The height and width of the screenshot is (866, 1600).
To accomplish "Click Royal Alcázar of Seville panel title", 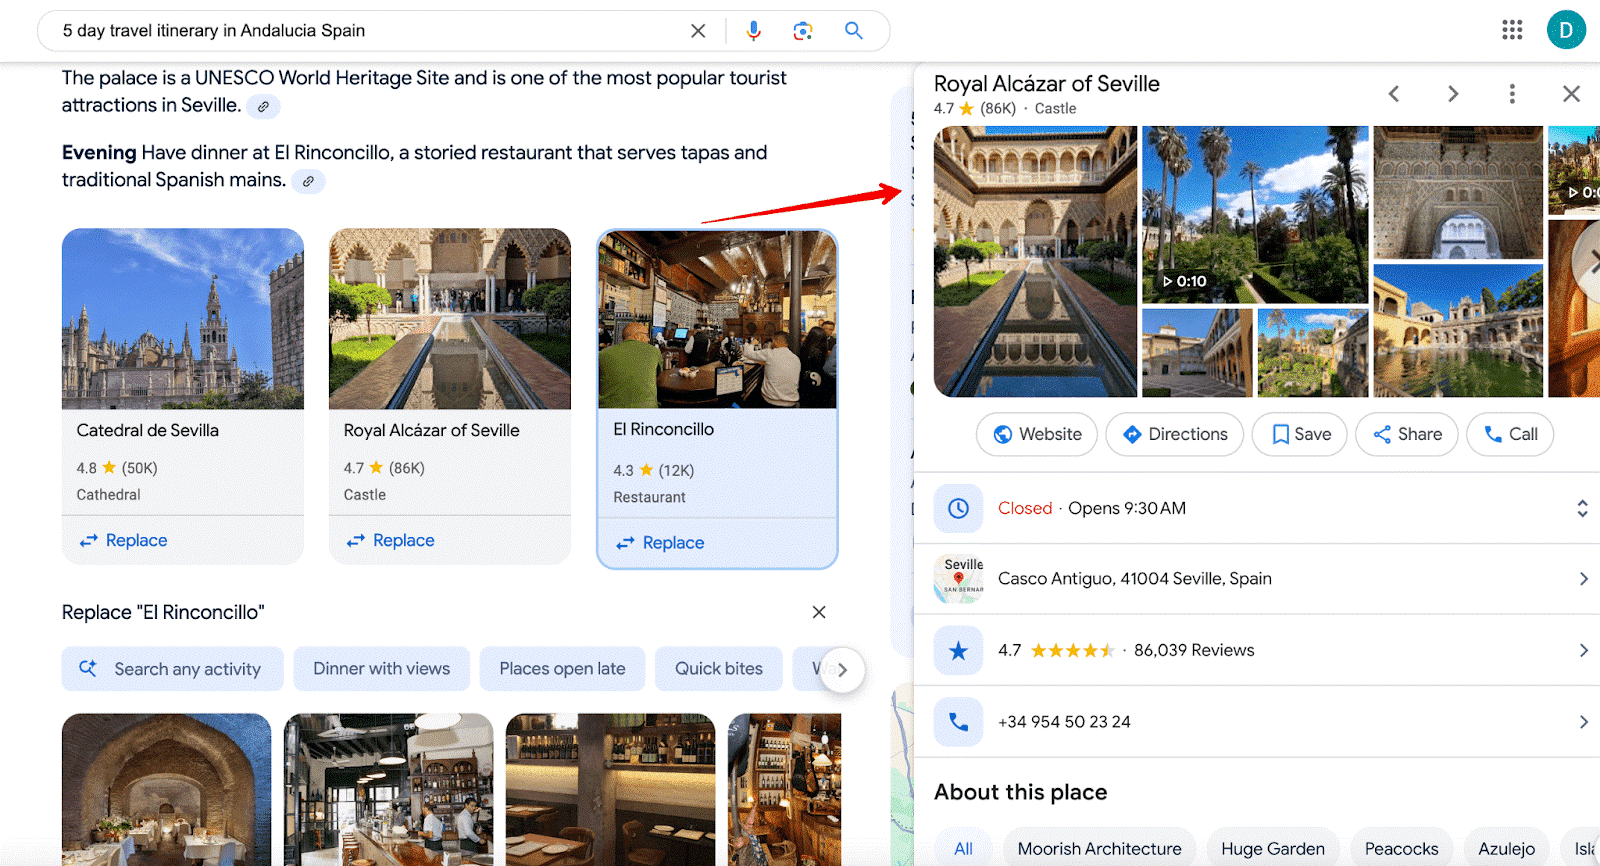I will point(1047,84).
